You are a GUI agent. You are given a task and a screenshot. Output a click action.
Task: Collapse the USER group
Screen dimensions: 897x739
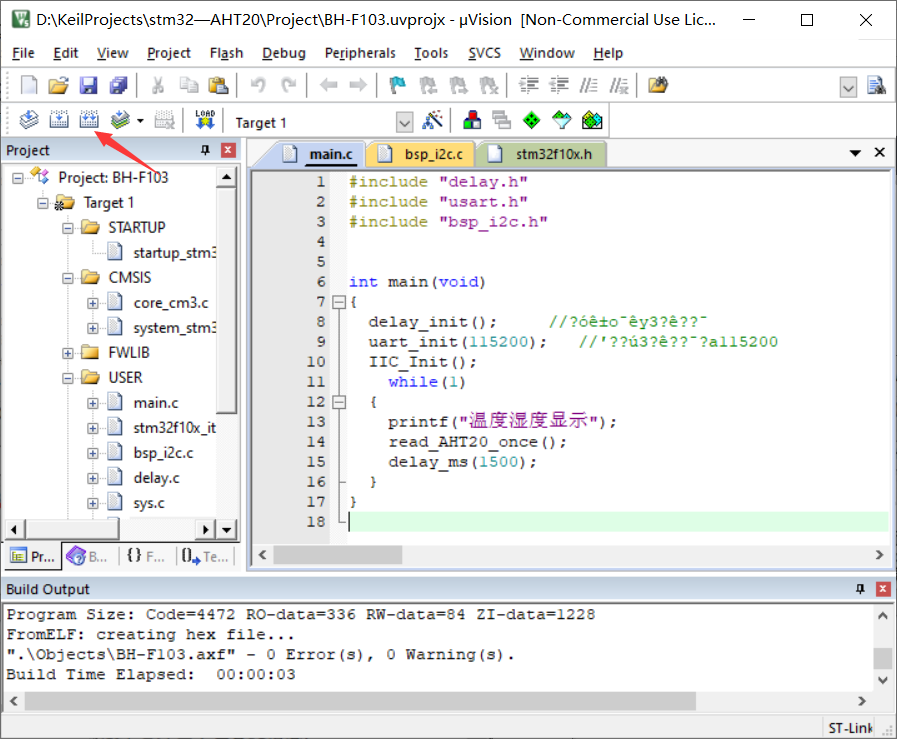[x=68, y=378]
